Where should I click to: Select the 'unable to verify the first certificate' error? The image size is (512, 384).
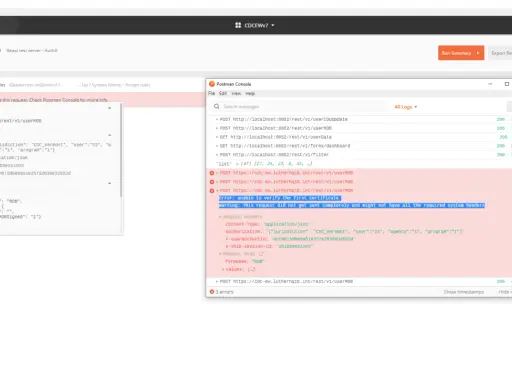279,198
